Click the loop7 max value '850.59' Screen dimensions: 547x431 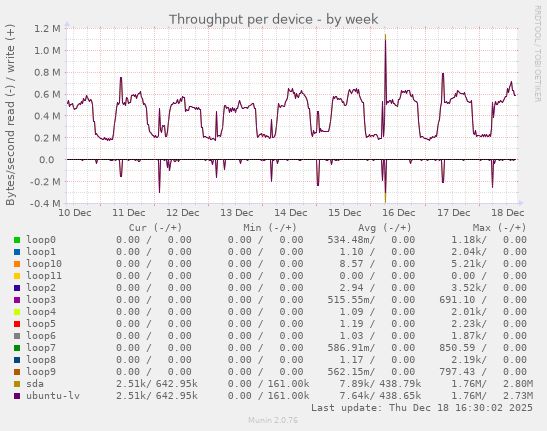457,348
